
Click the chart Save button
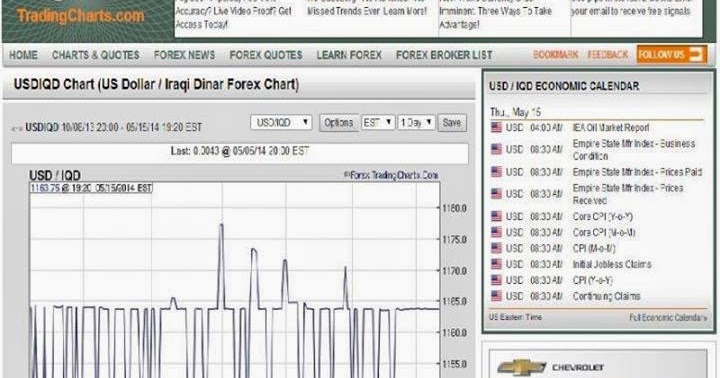452,123
